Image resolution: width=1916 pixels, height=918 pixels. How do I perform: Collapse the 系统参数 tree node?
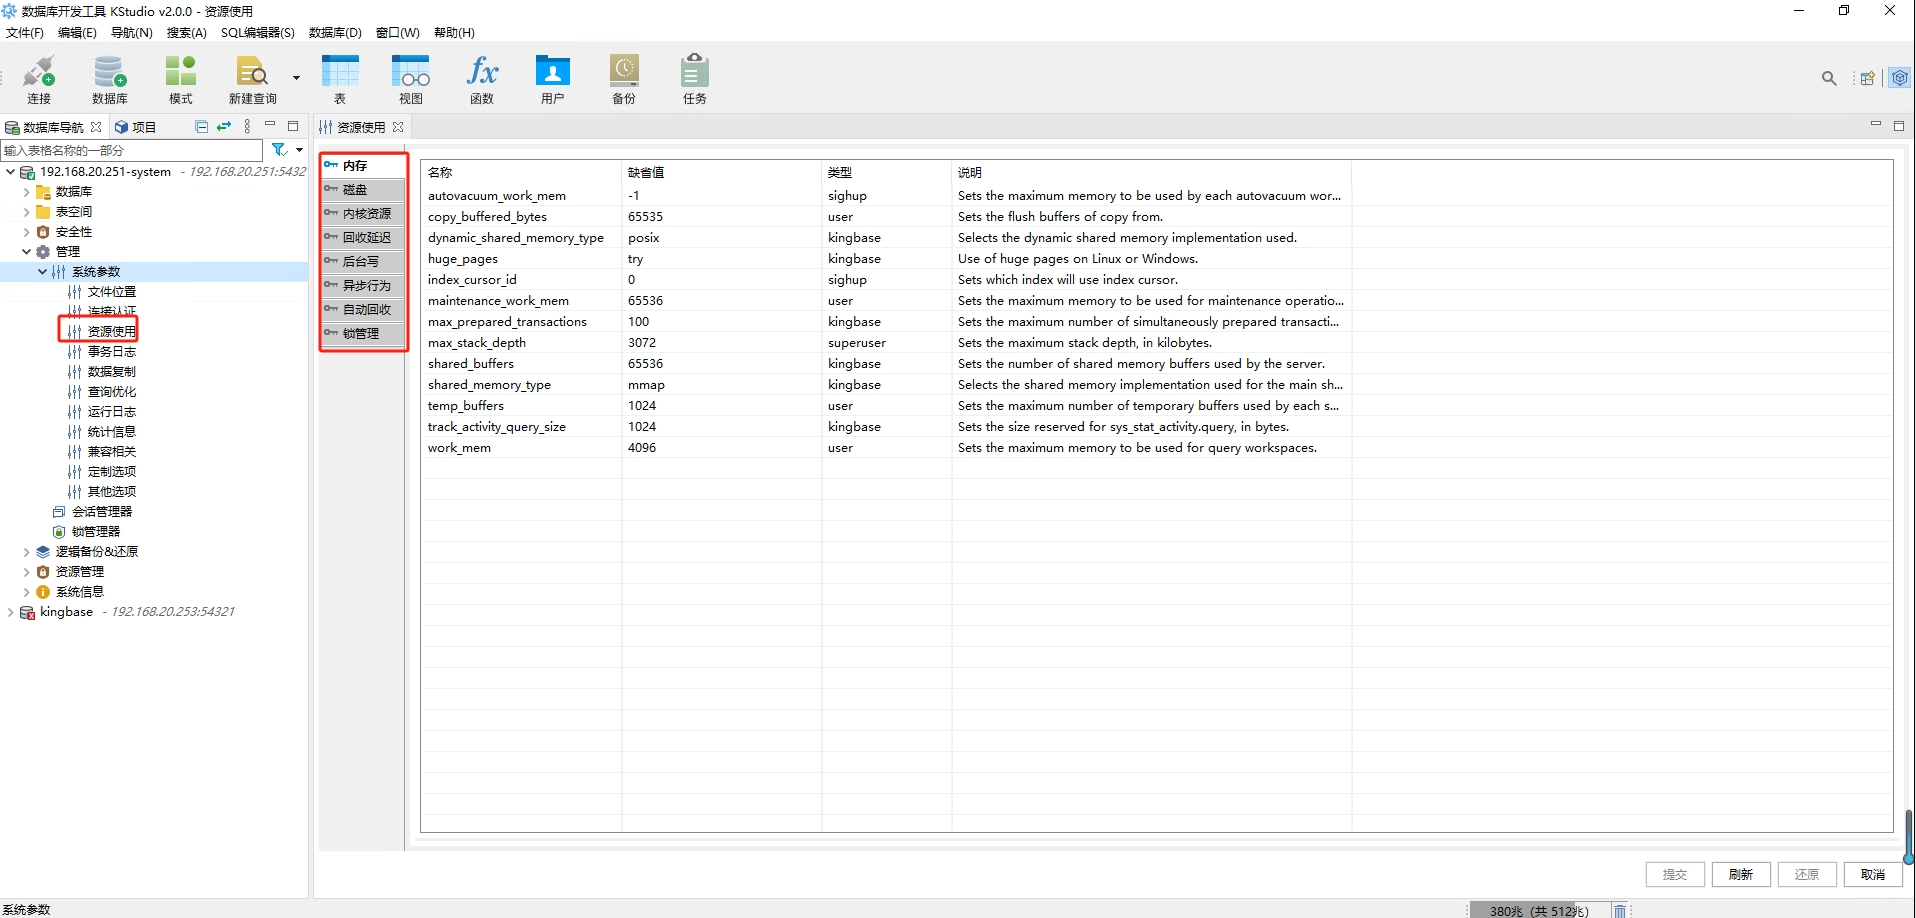point(42,272)
